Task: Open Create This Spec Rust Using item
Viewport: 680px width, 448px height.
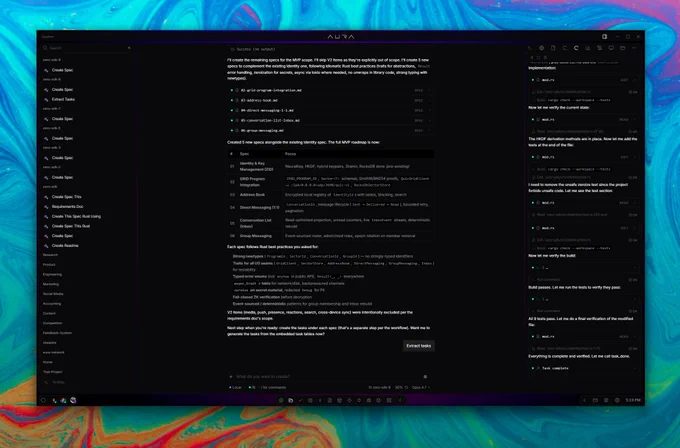Action: click(76, 216)
